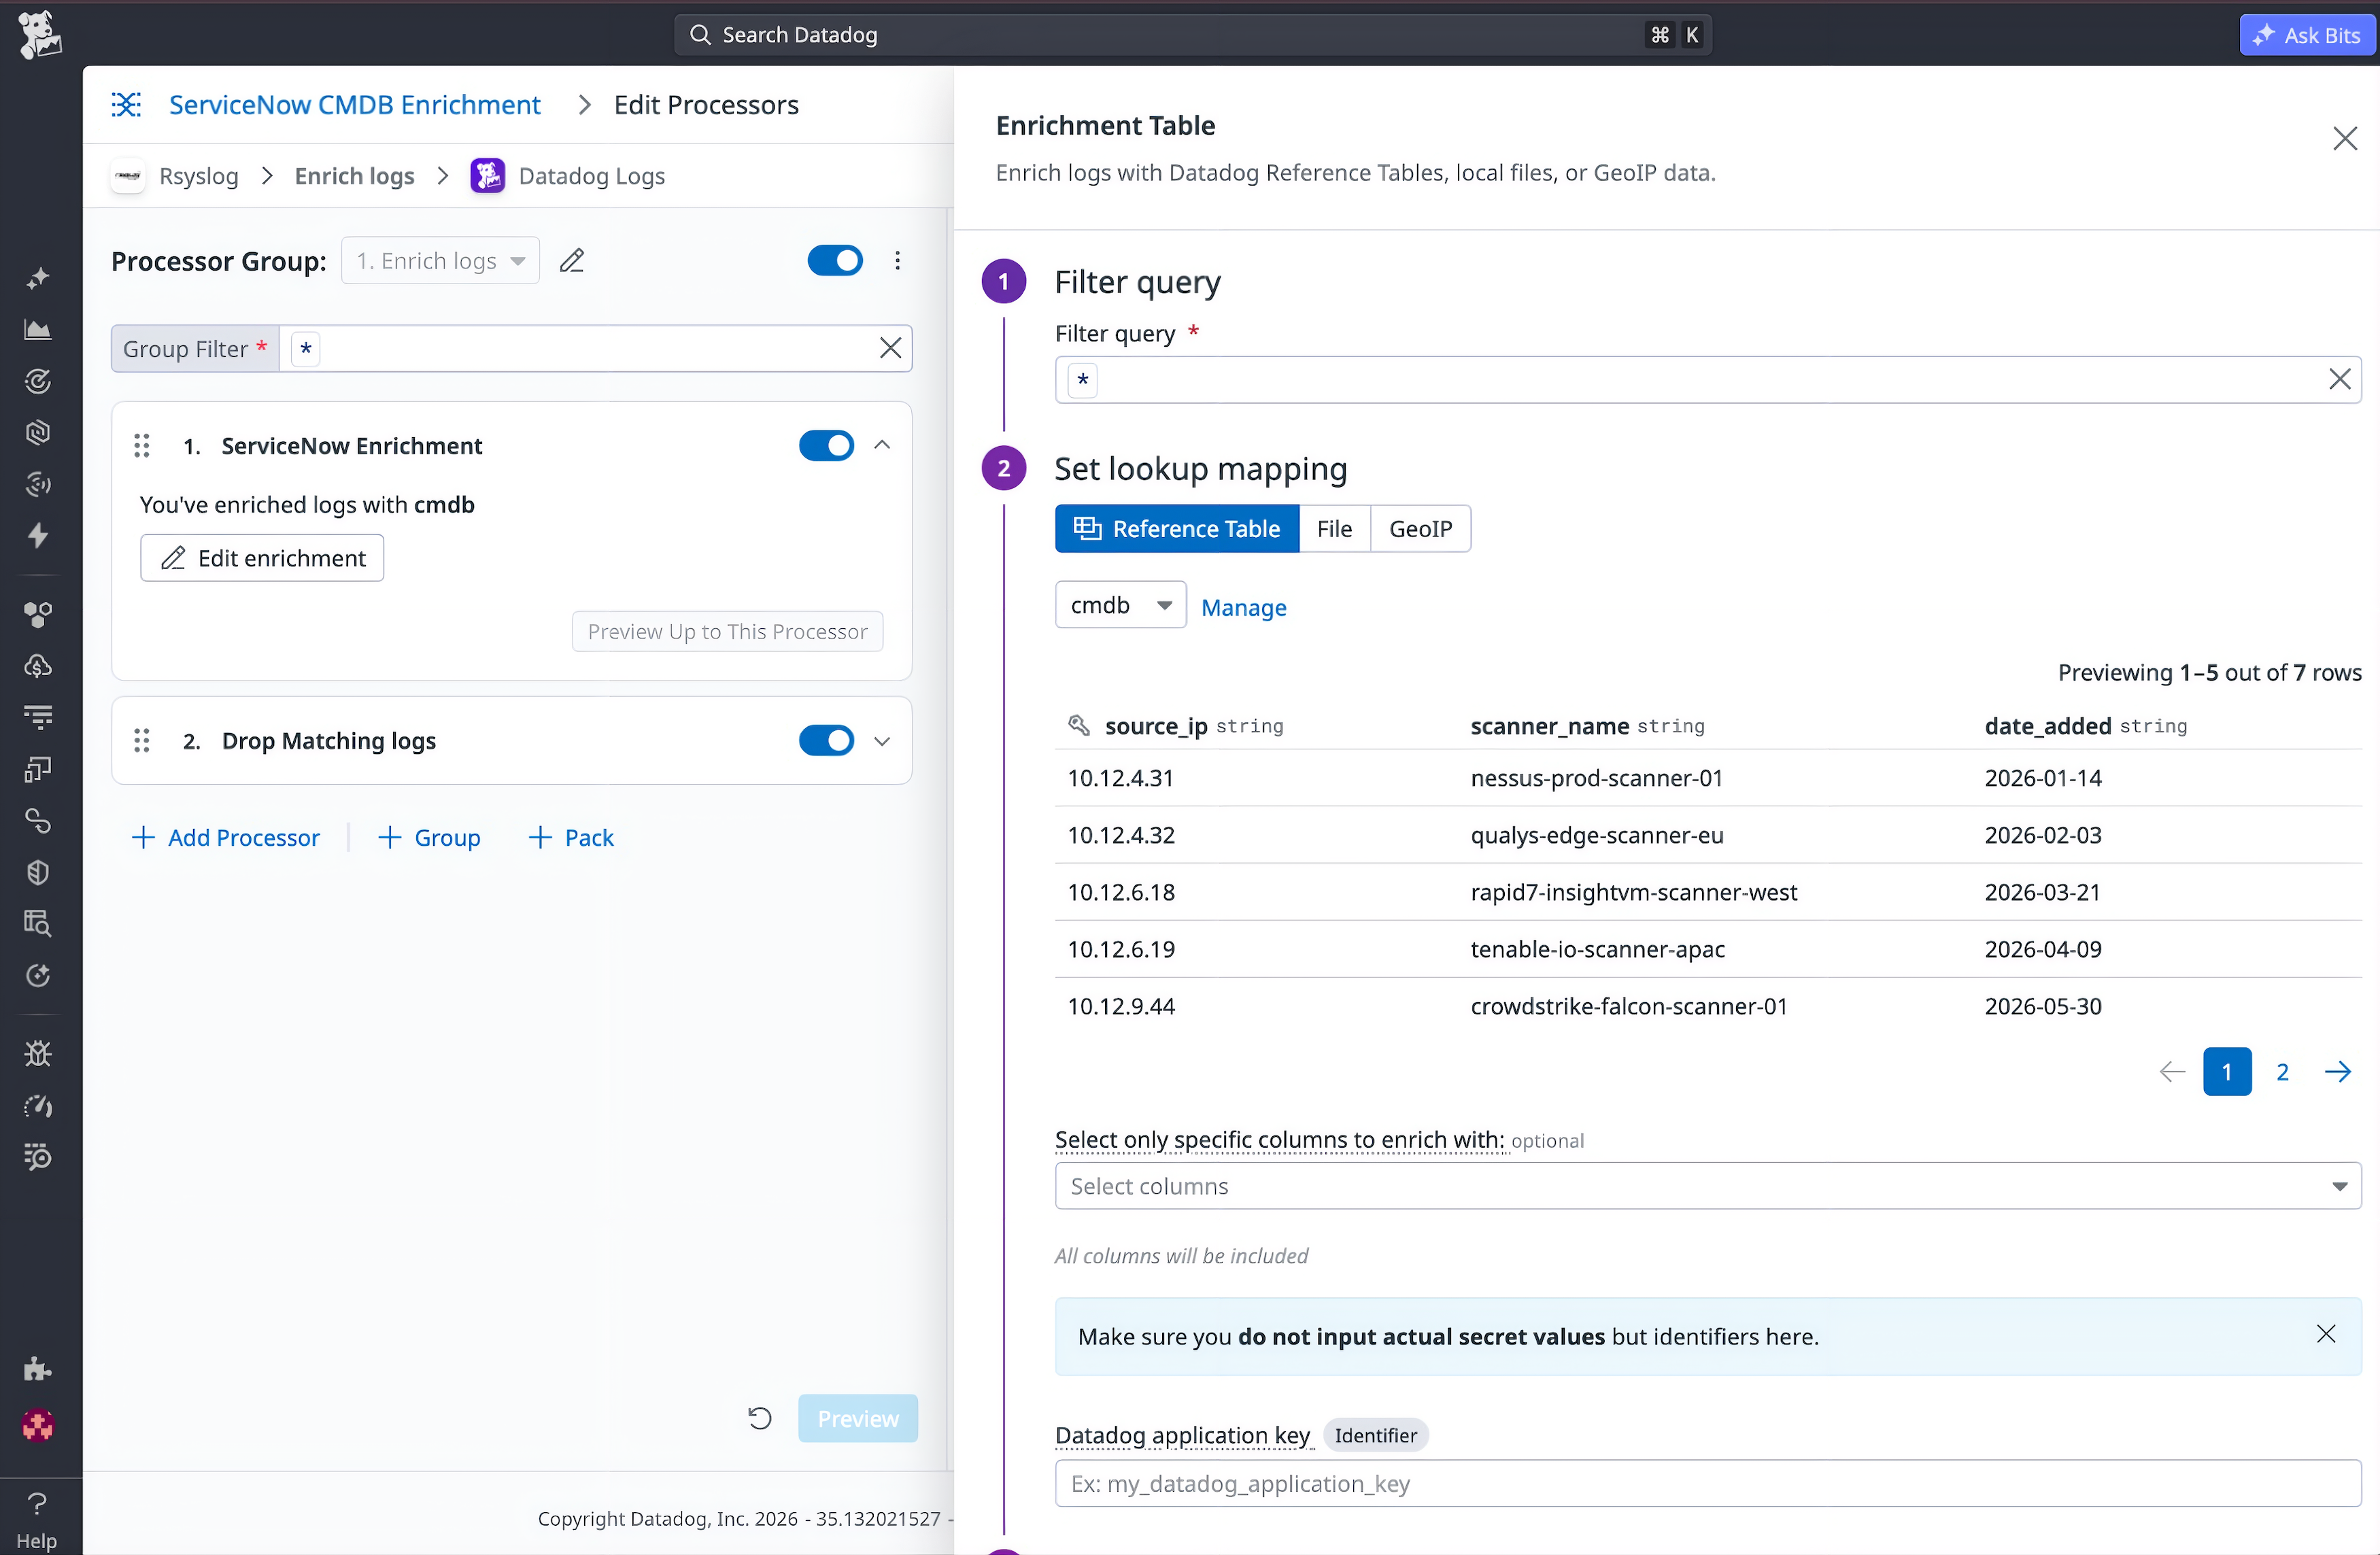Click the key icon beside source_ip column
2380x1555 pixels.
click(1079, 725)
